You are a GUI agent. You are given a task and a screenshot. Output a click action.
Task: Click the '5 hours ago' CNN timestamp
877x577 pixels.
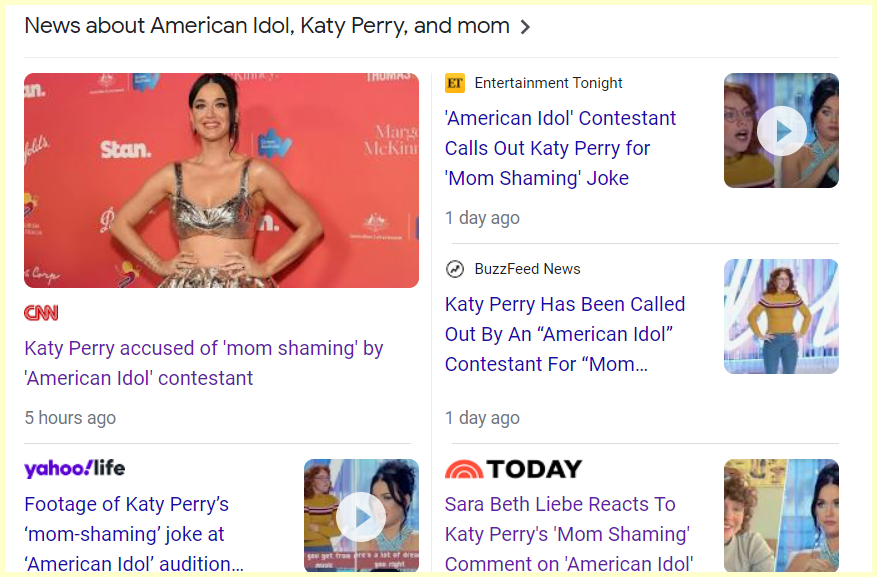(x=70, y=418)
